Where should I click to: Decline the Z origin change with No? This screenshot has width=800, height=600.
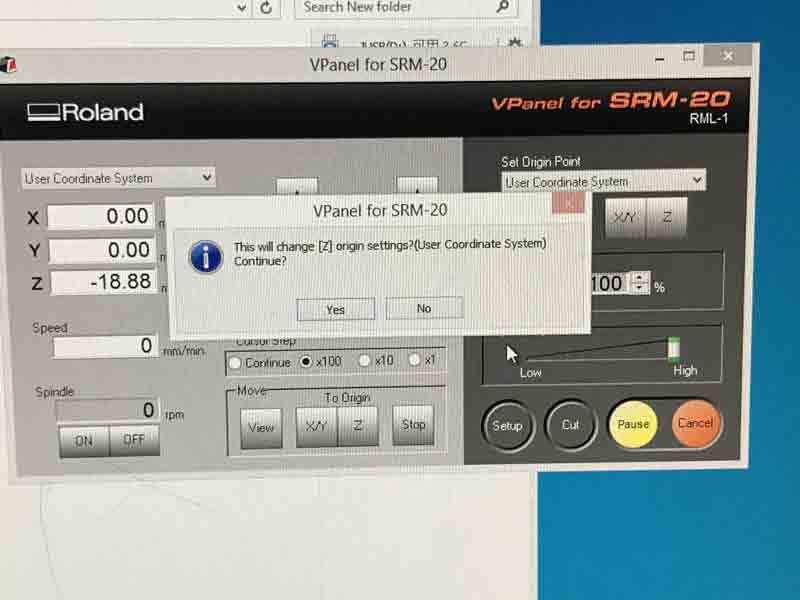tap(424, 308)
